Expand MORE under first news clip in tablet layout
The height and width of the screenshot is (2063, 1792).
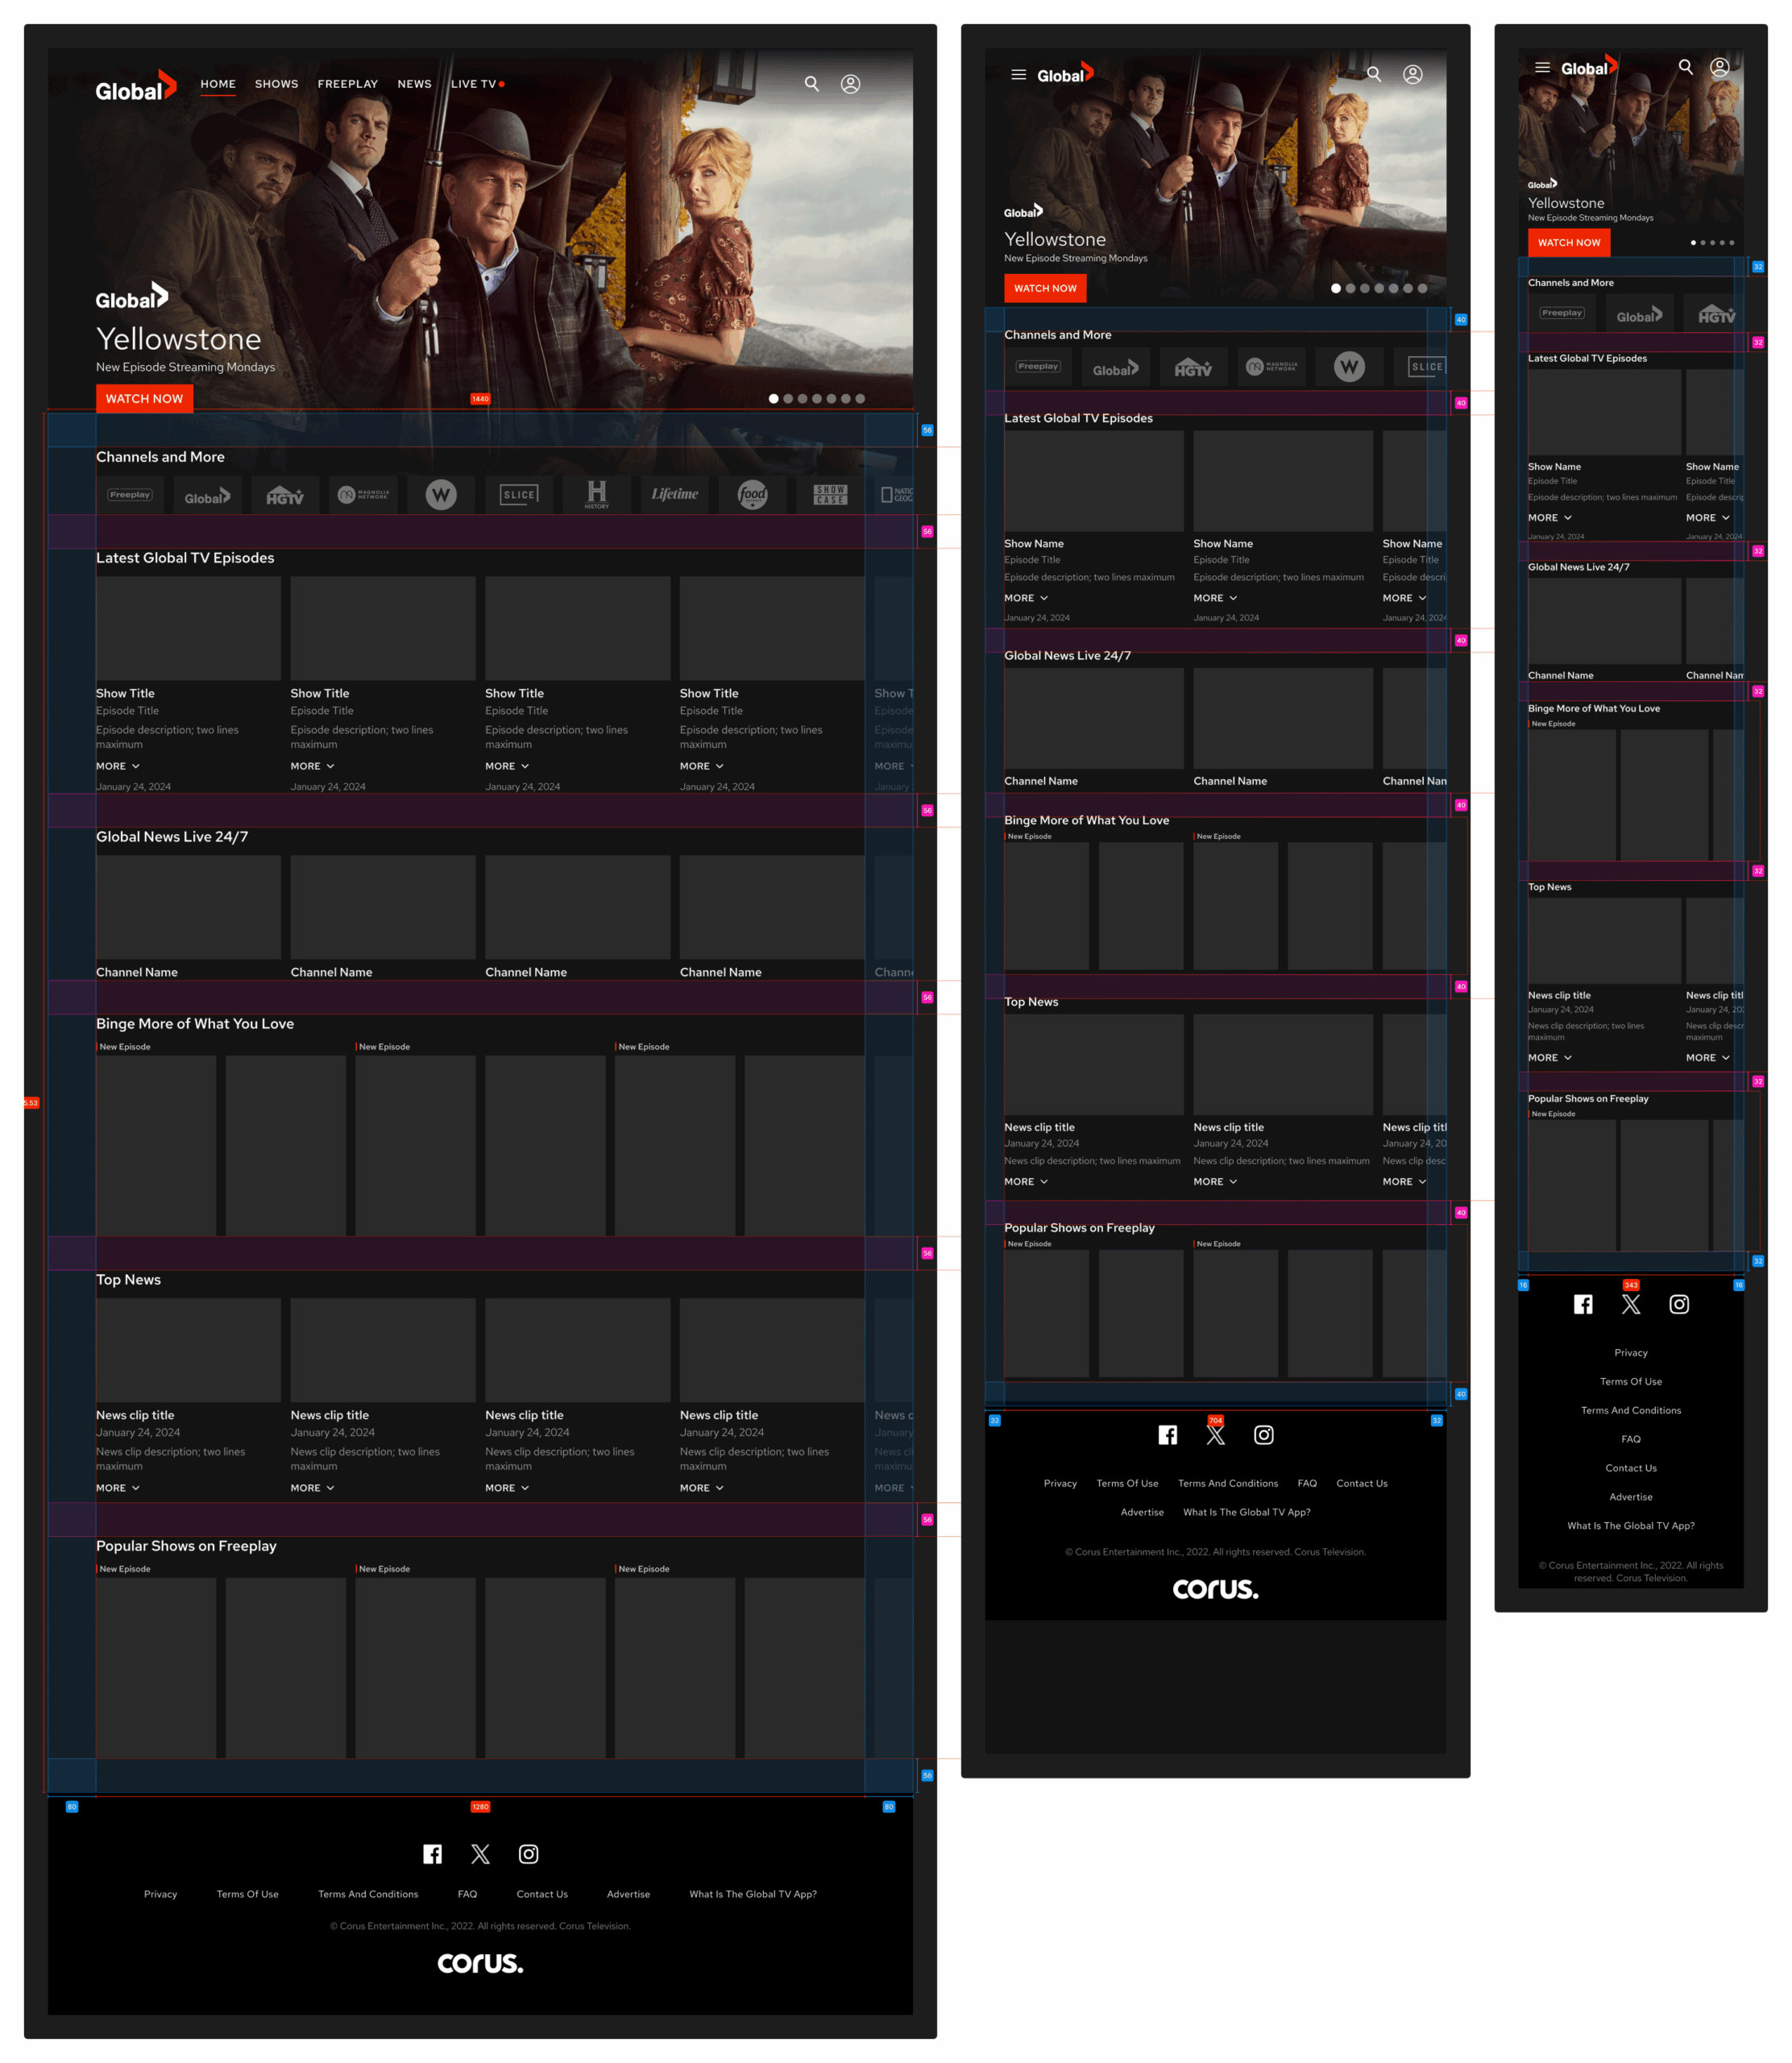coord(1026,1182)
